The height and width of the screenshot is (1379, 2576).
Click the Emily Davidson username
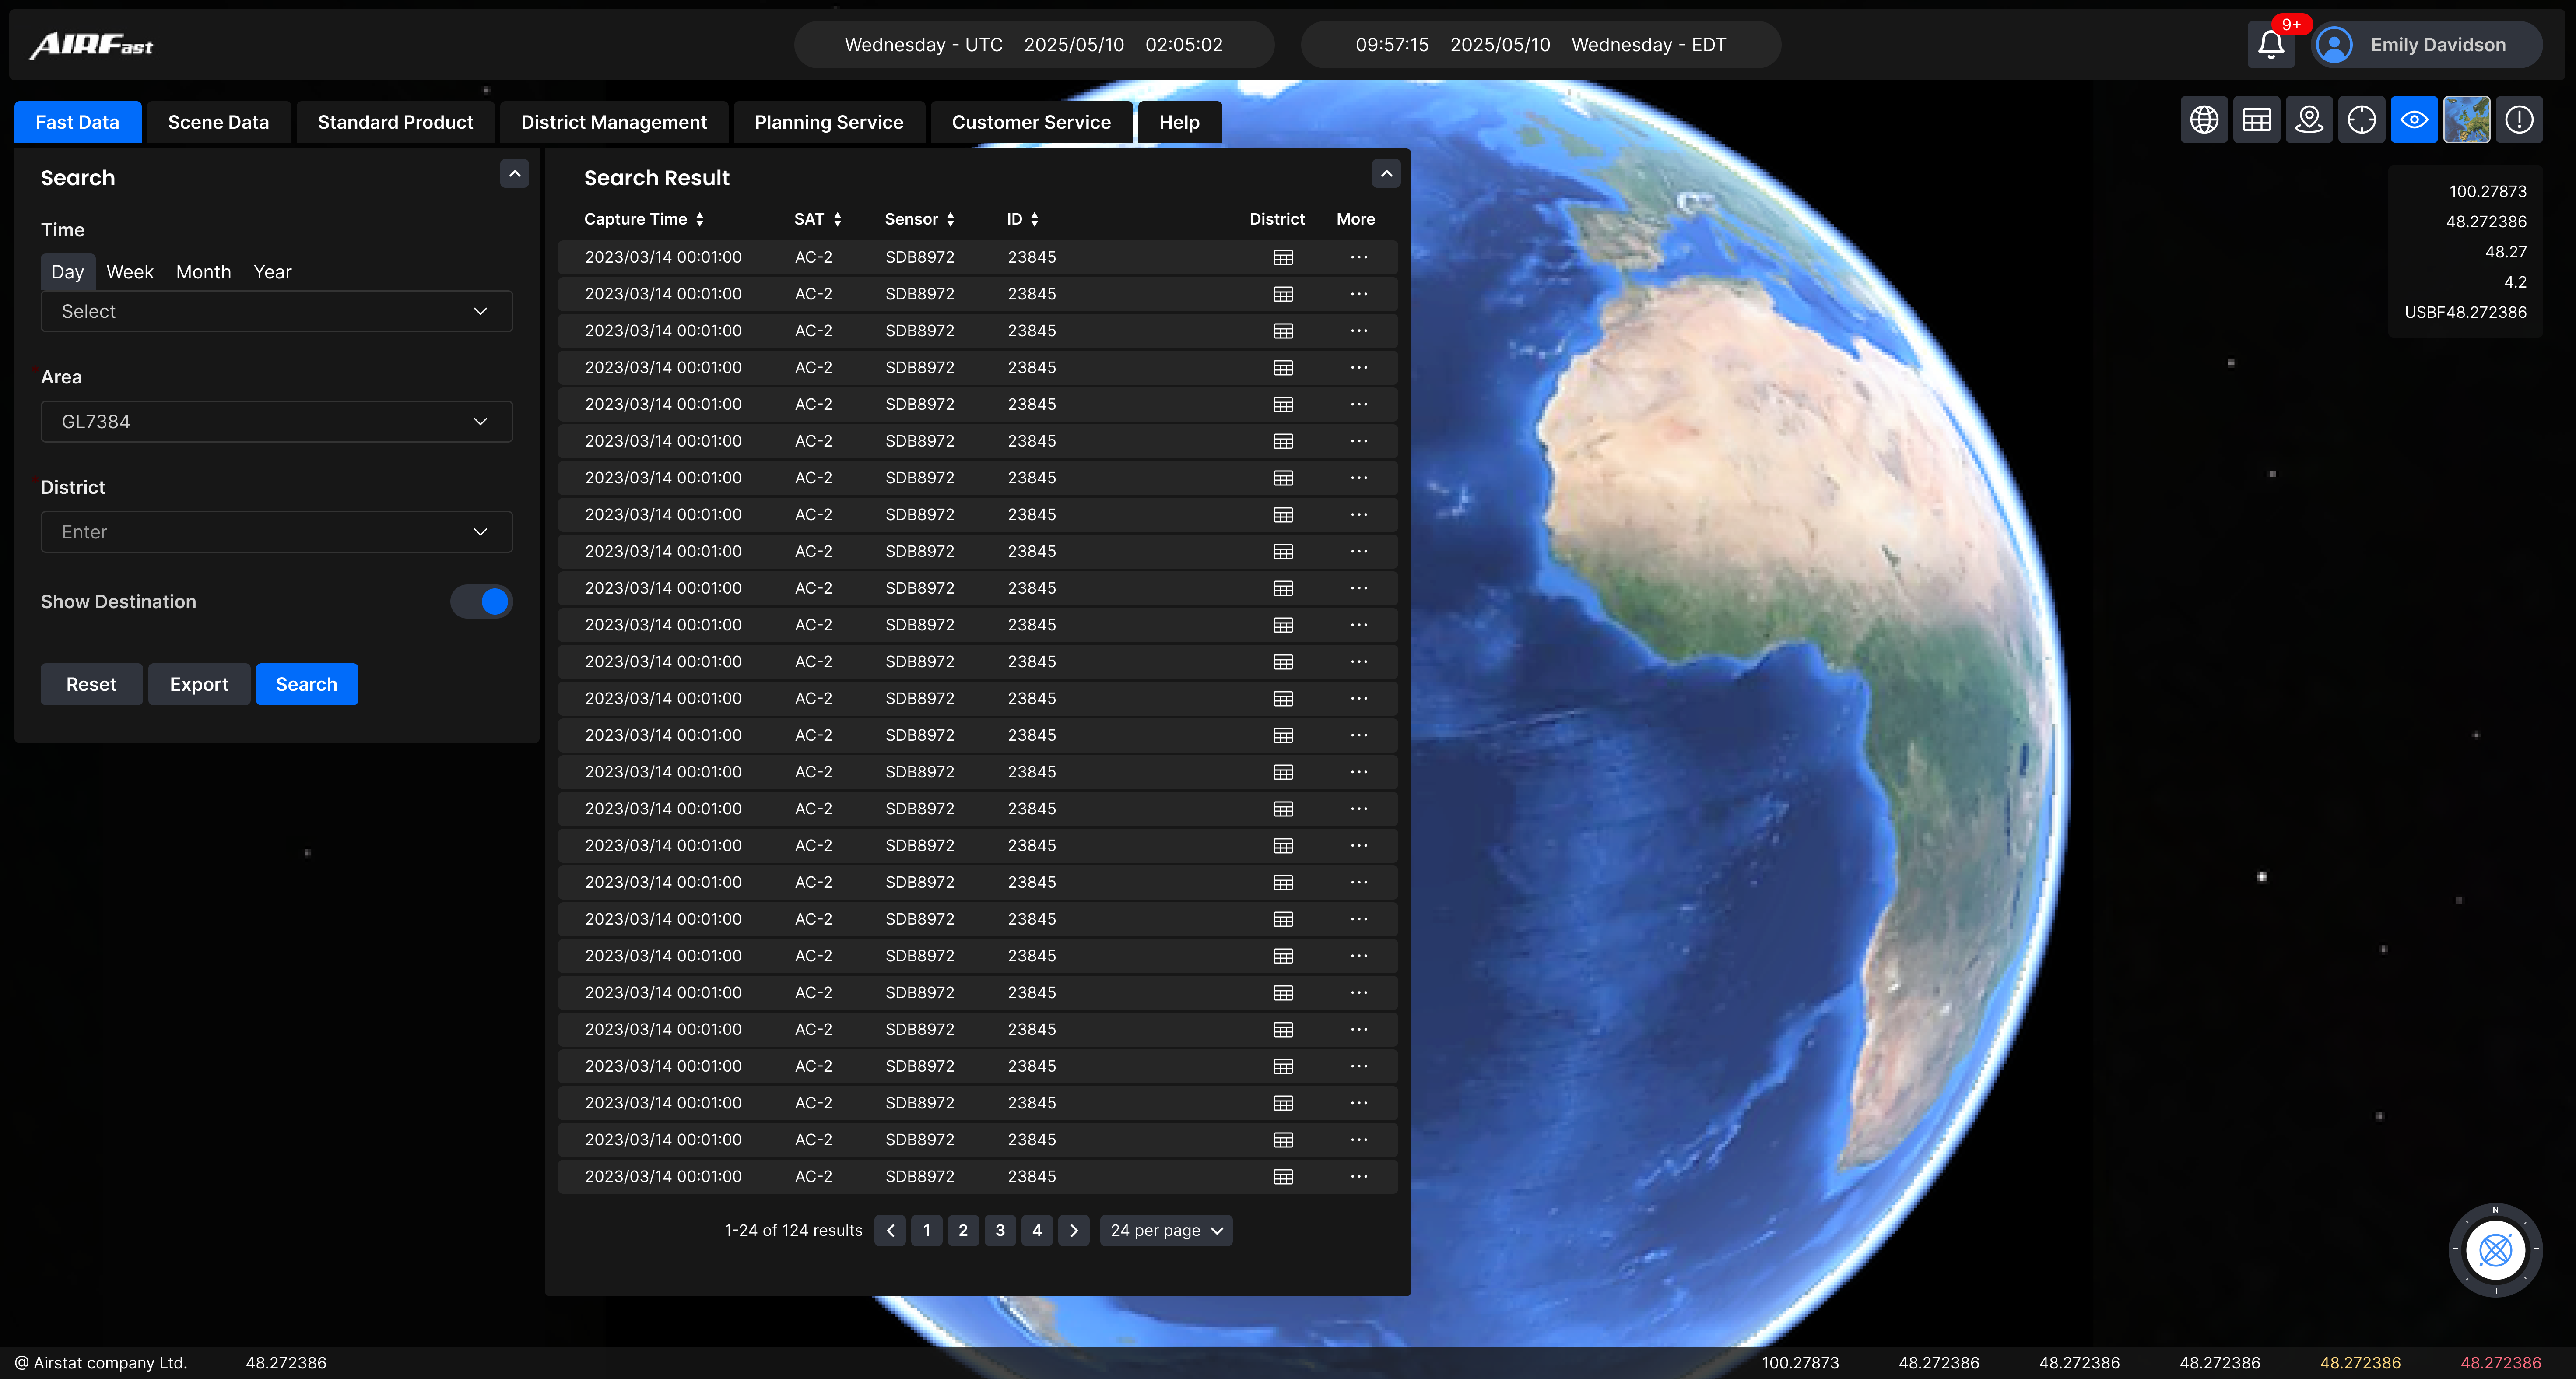[x=2438, y=45]
